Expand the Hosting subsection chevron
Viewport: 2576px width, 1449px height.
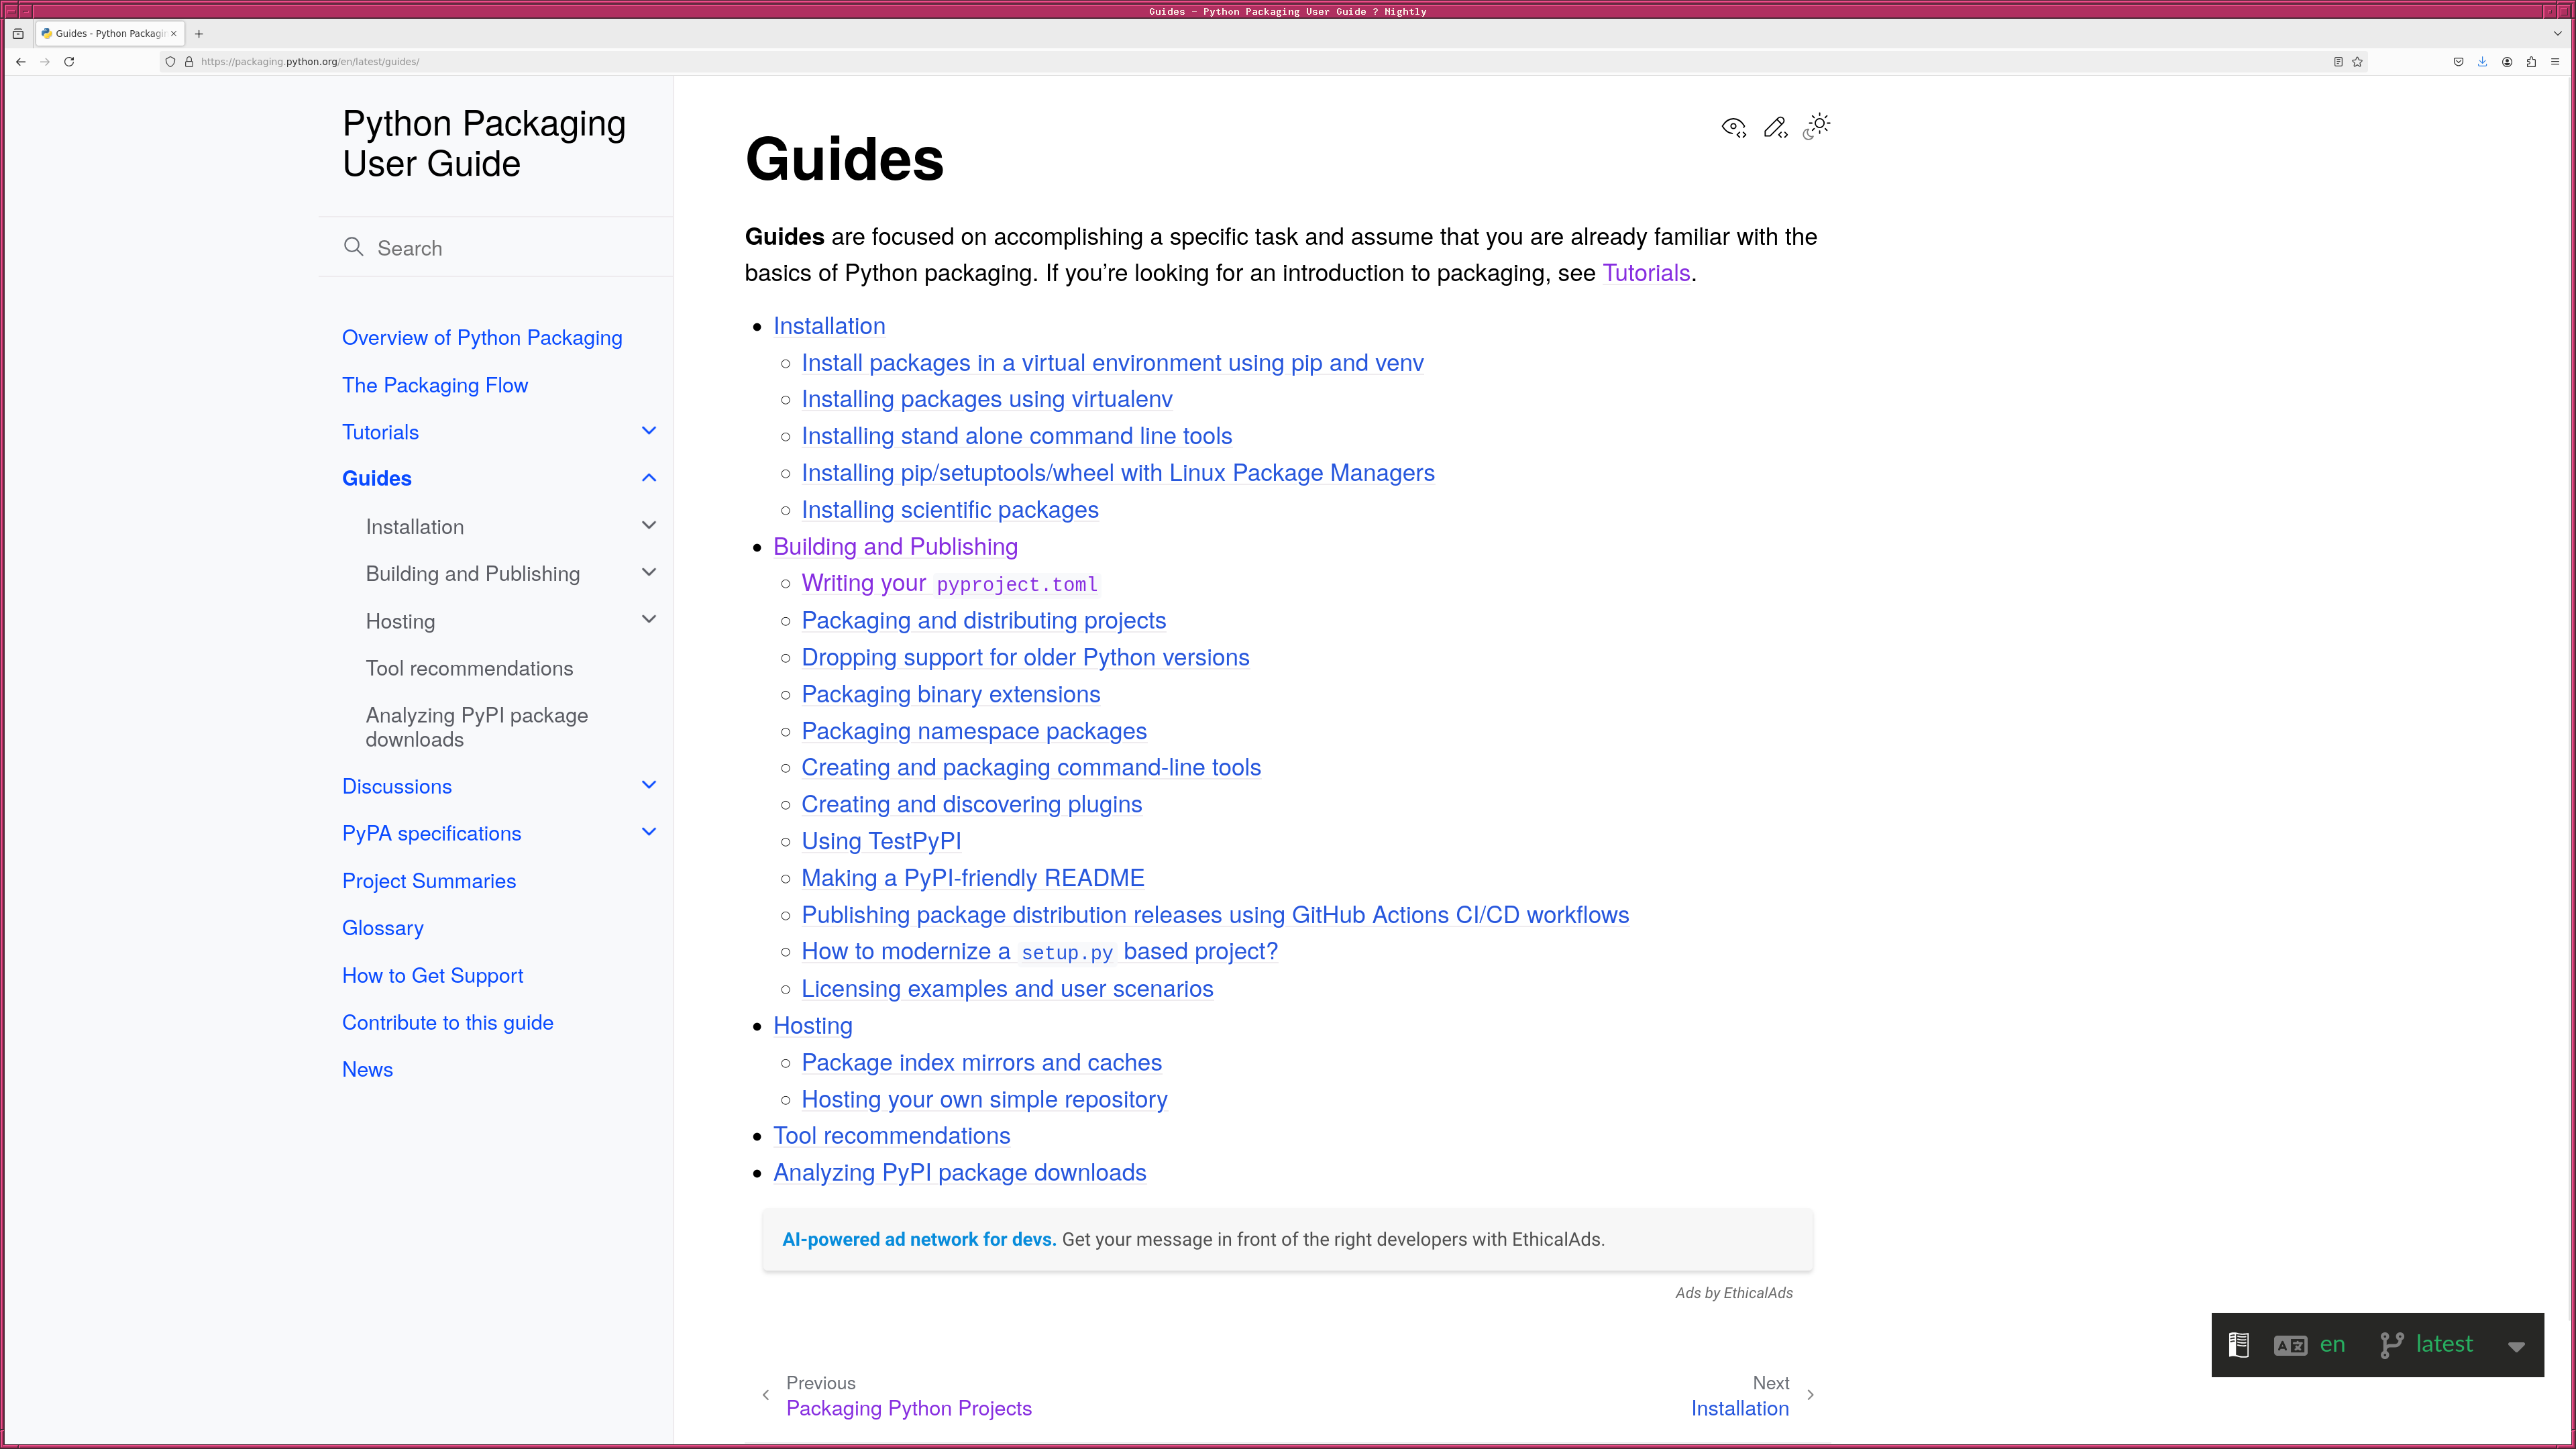pos(648,620)
